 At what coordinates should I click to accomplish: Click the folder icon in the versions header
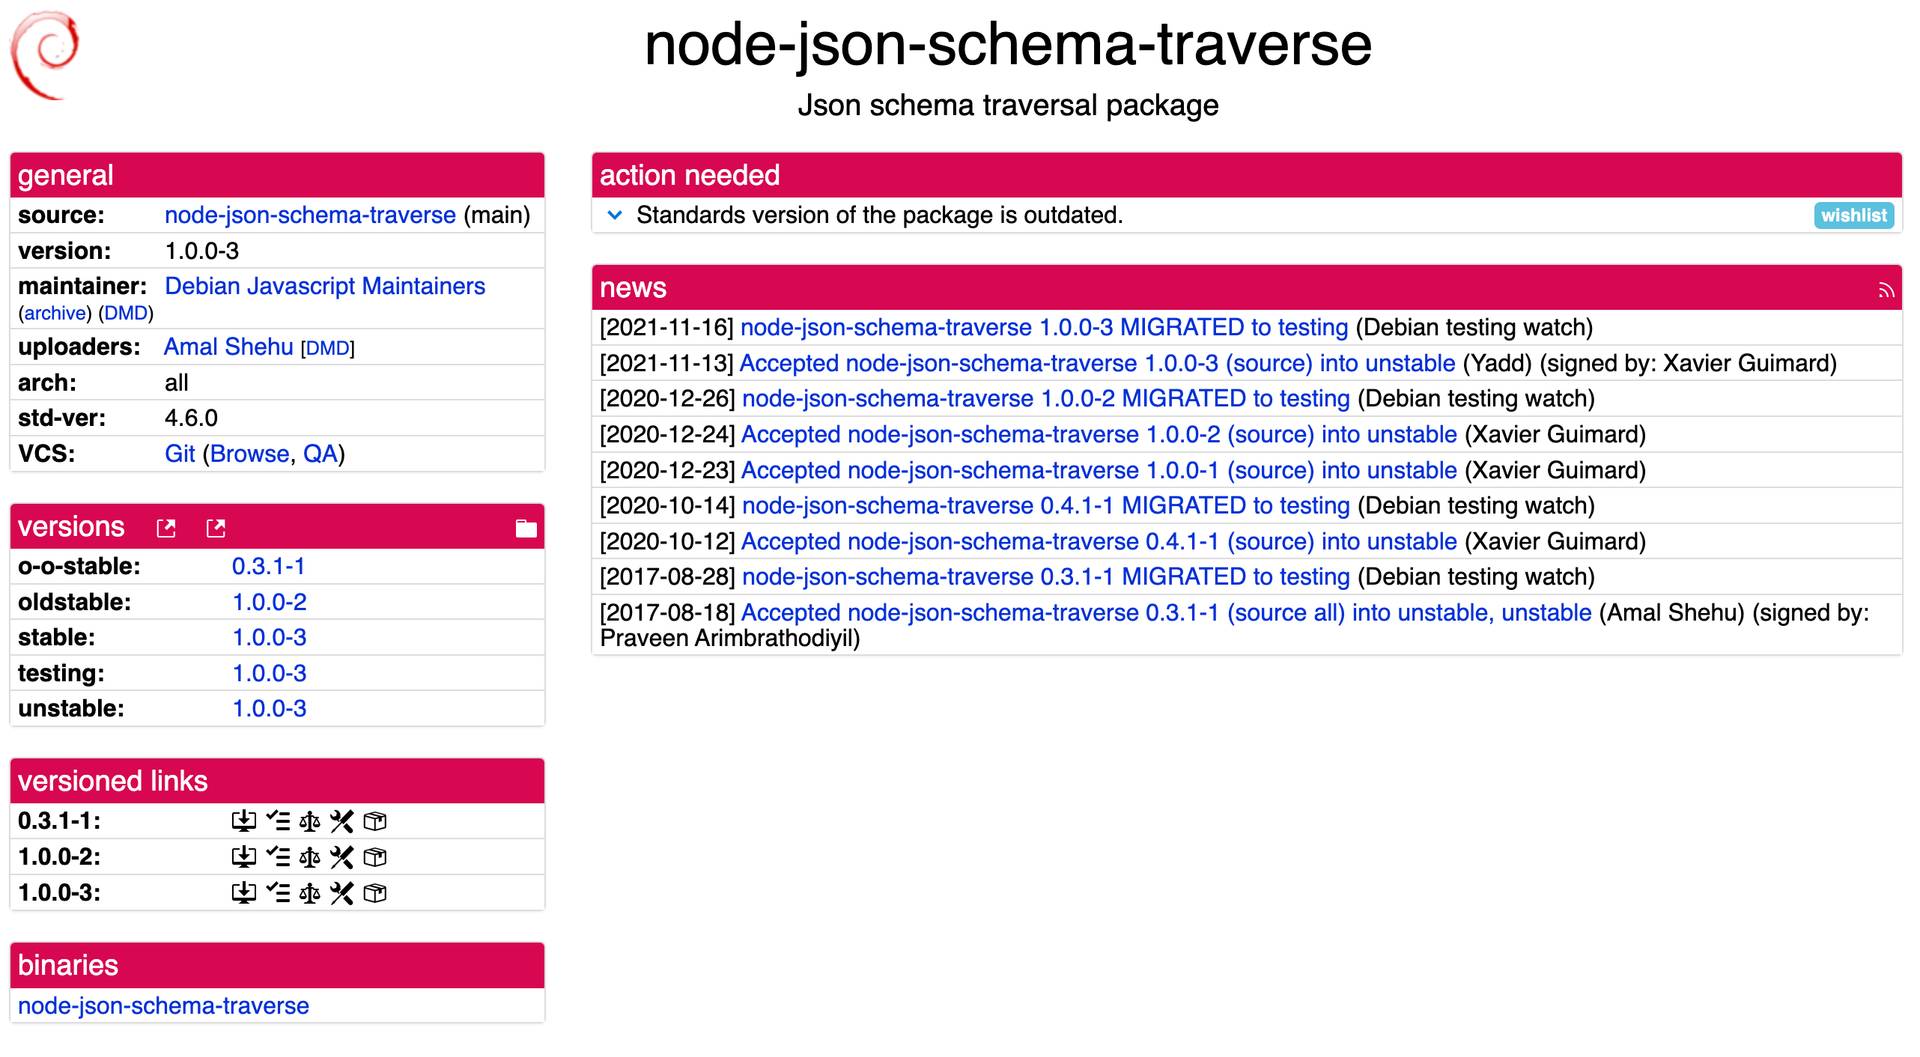pos(525,528)
